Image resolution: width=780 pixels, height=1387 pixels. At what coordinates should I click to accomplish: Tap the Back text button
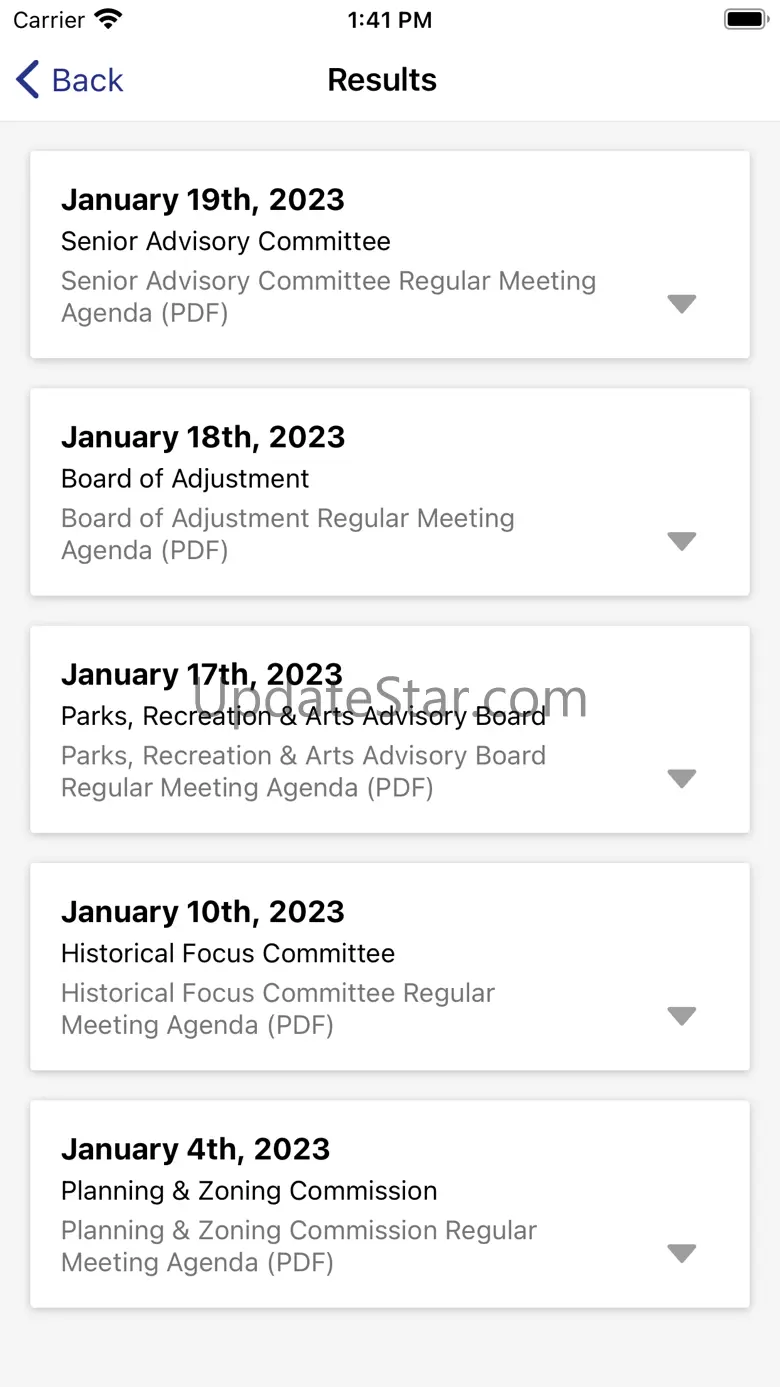click(x=87, y=80)
